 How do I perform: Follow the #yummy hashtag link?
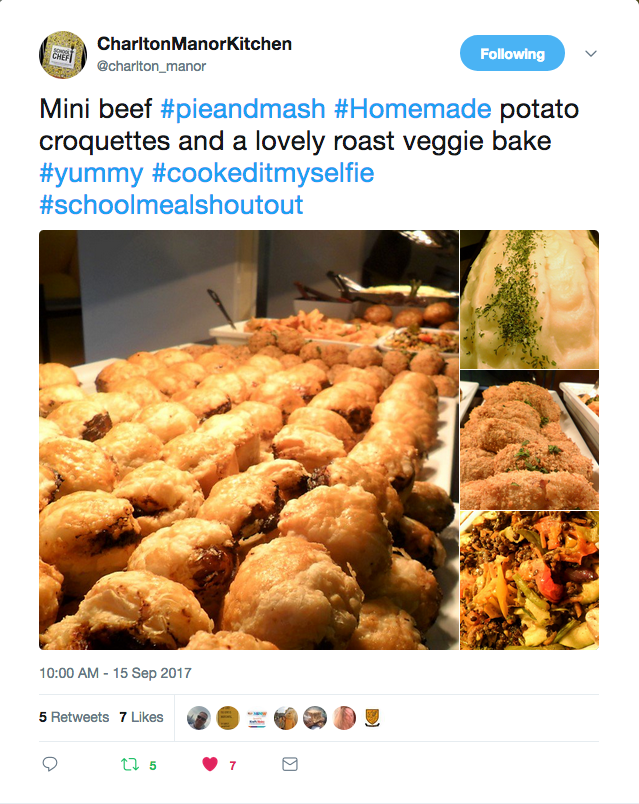click(91, 173)
